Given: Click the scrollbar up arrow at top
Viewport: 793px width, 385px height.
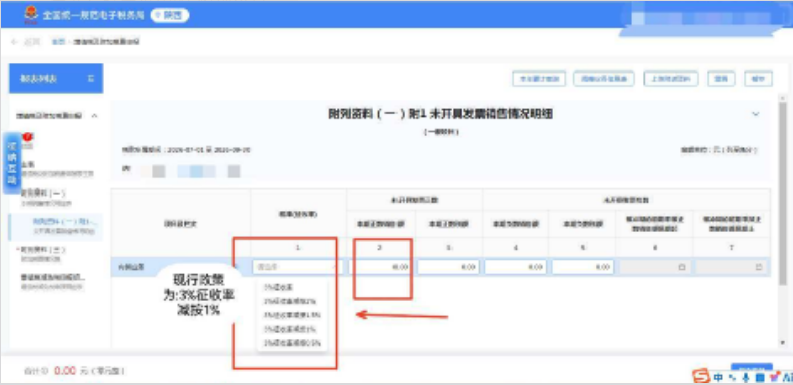Looking at the screenshot, I should [x=784, y=97].
